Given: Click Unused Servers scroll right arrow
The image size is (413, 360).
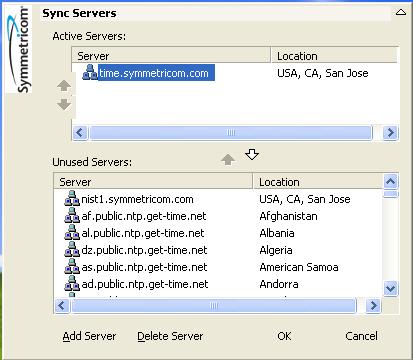Looking at the screenshot, I should pos(373,305).
